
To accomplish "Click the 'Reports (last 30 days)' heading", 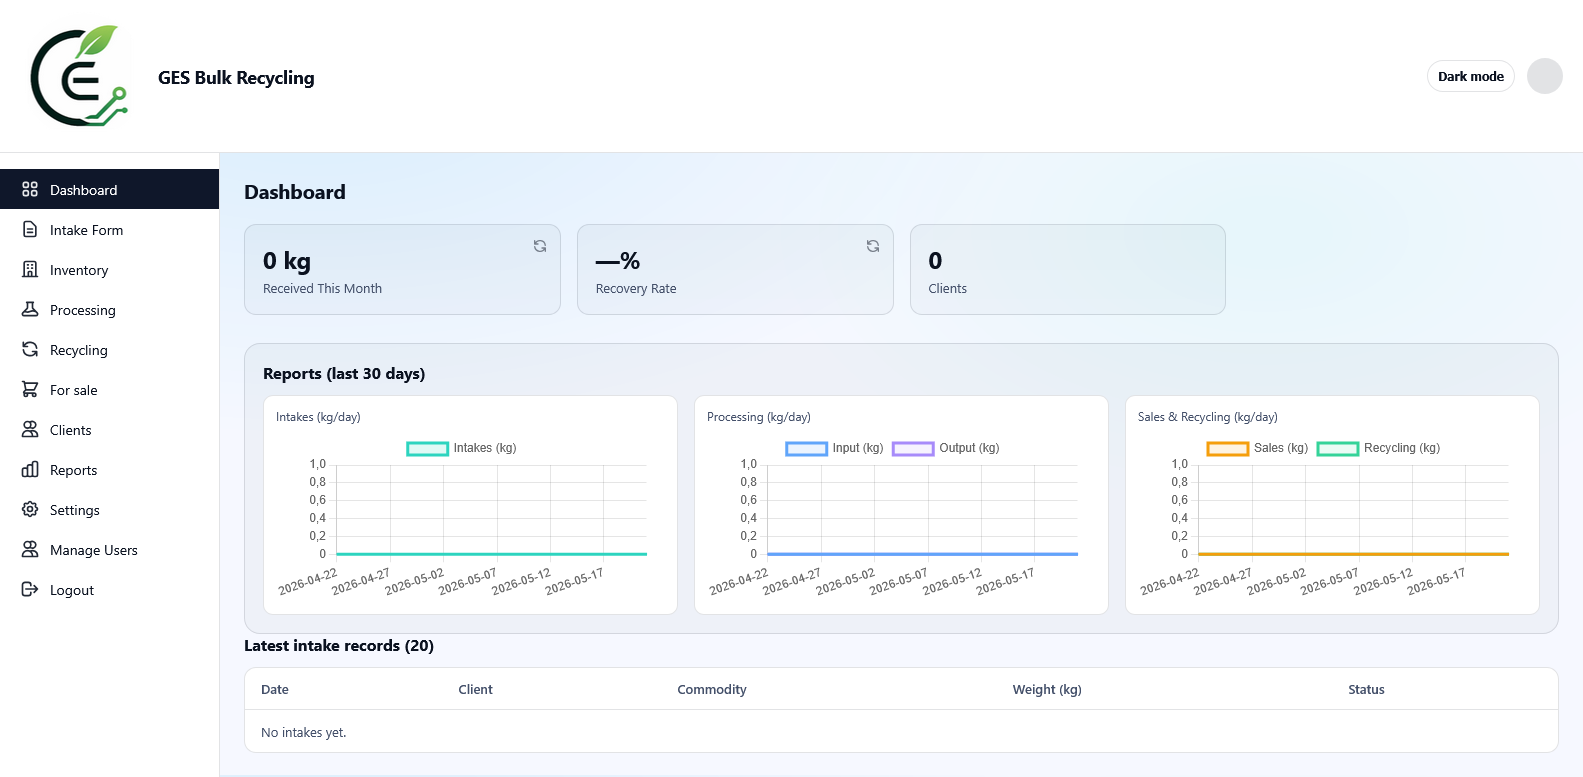I will pos(344,373).
